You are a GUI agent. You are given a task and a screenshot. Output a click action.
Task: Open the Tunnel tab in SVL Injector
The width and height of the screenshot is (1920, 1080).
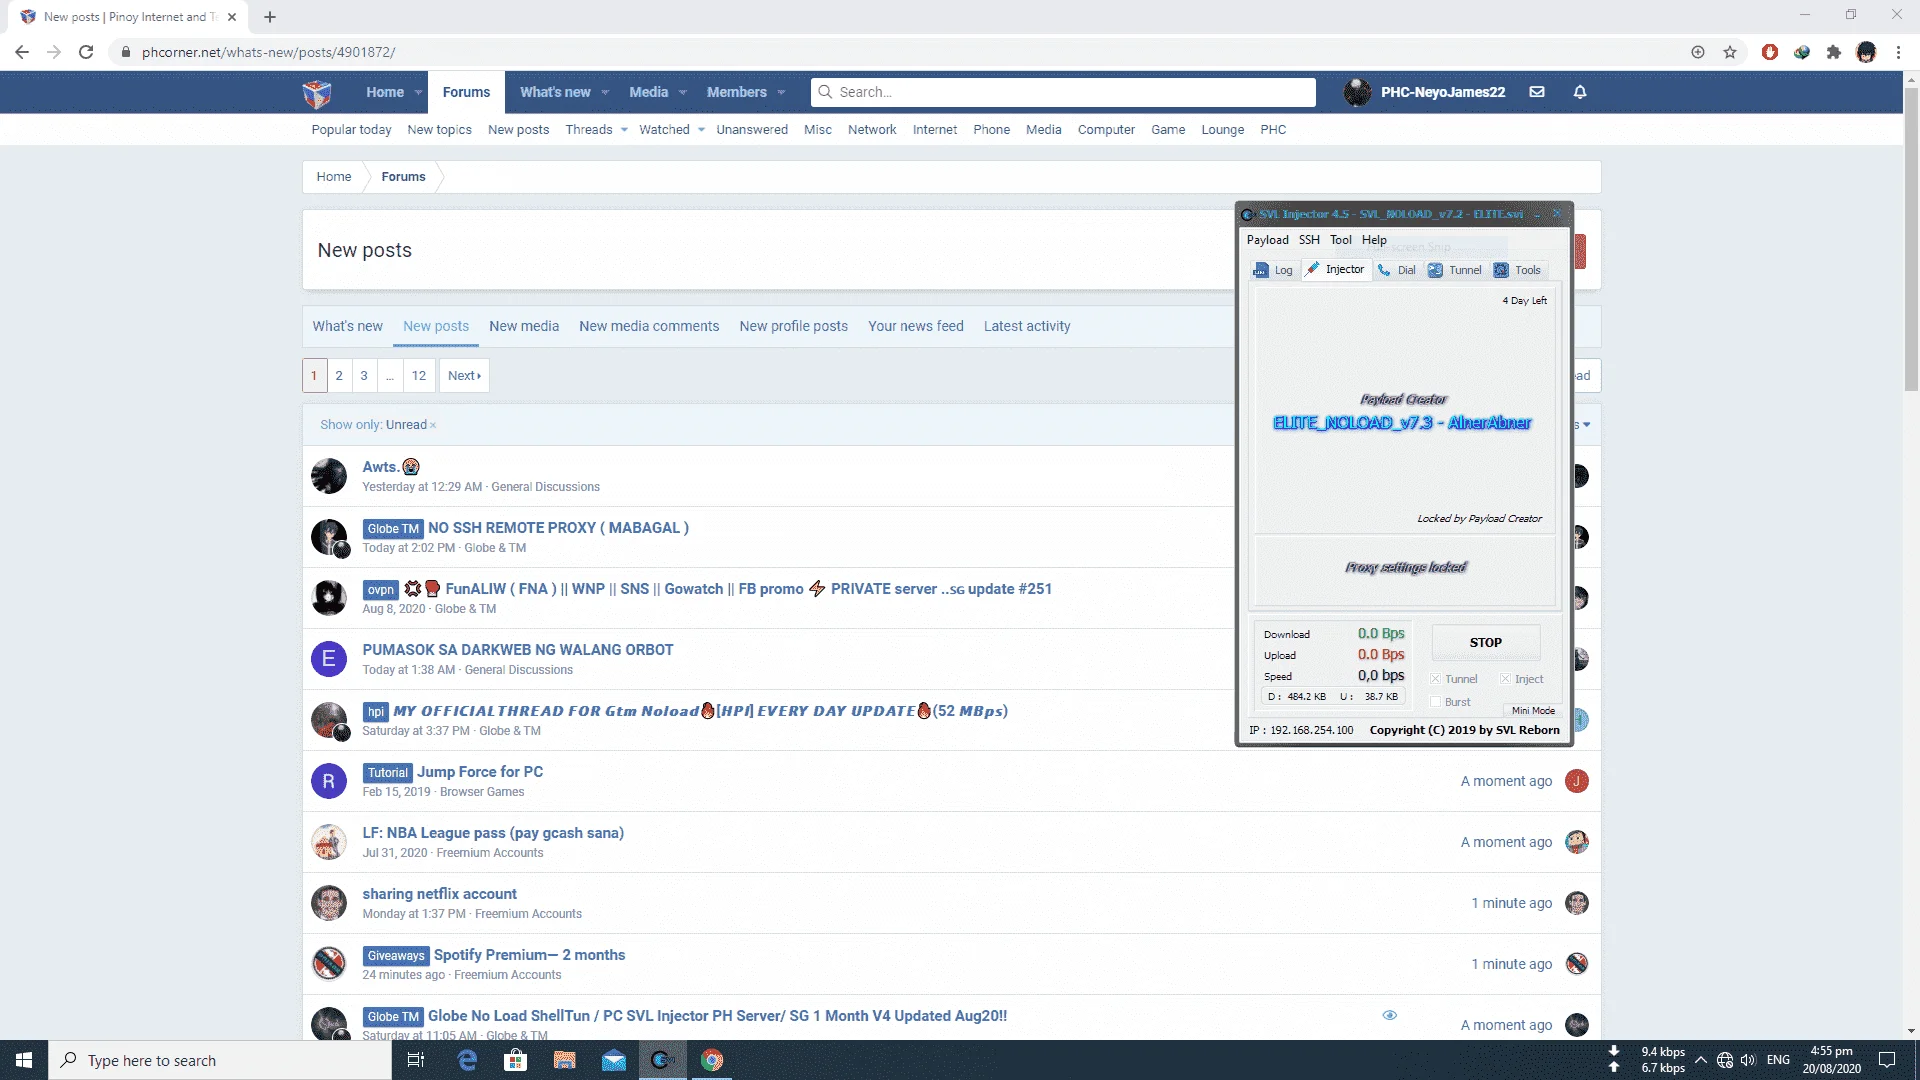(1454, 270)
